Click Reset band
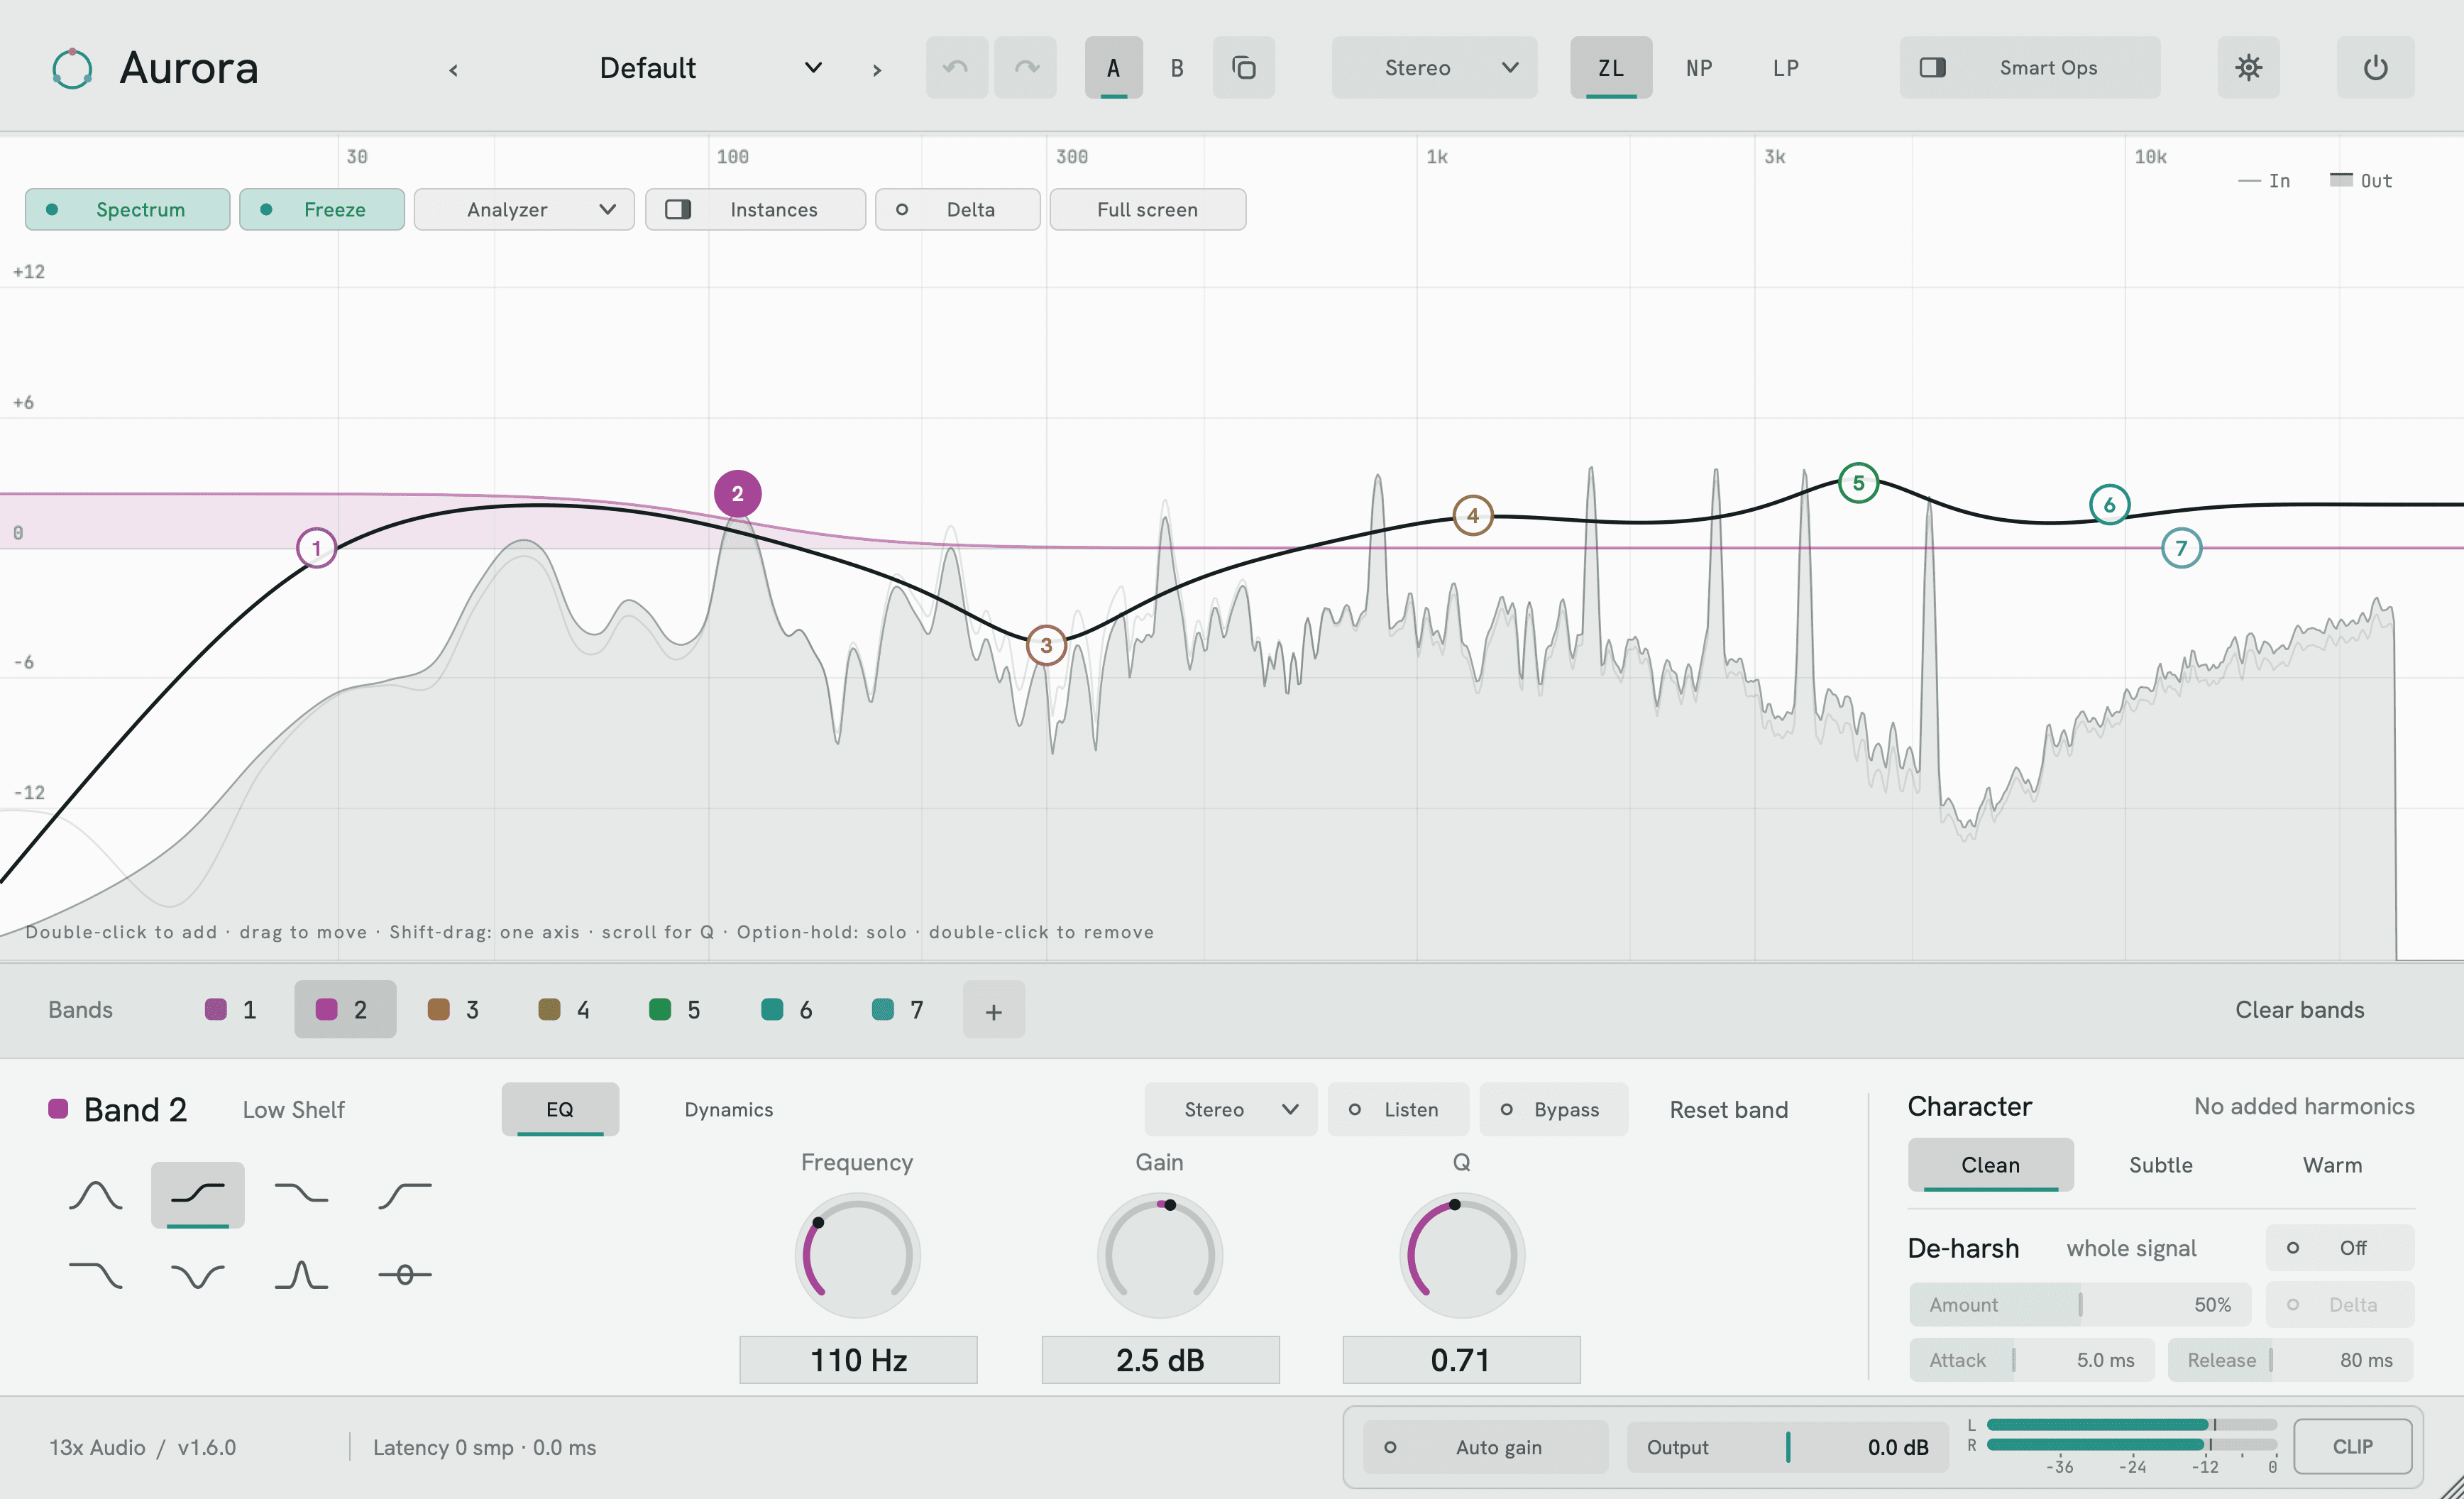Image resolution: width=2464 pixels, height=1499 pixels. coord(1729,1110)
